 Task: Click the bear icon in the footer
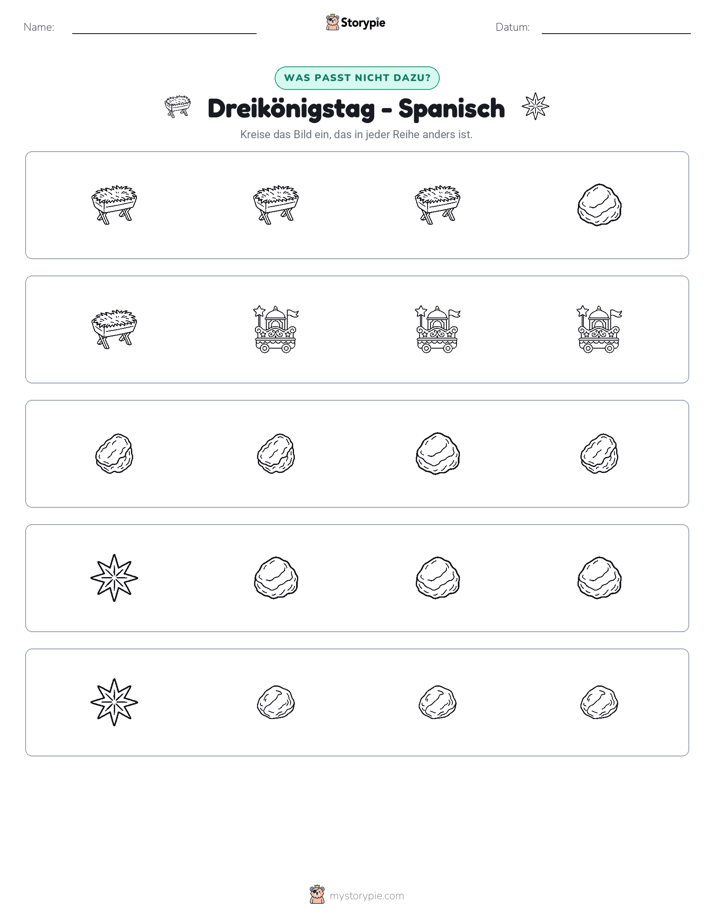317,895
